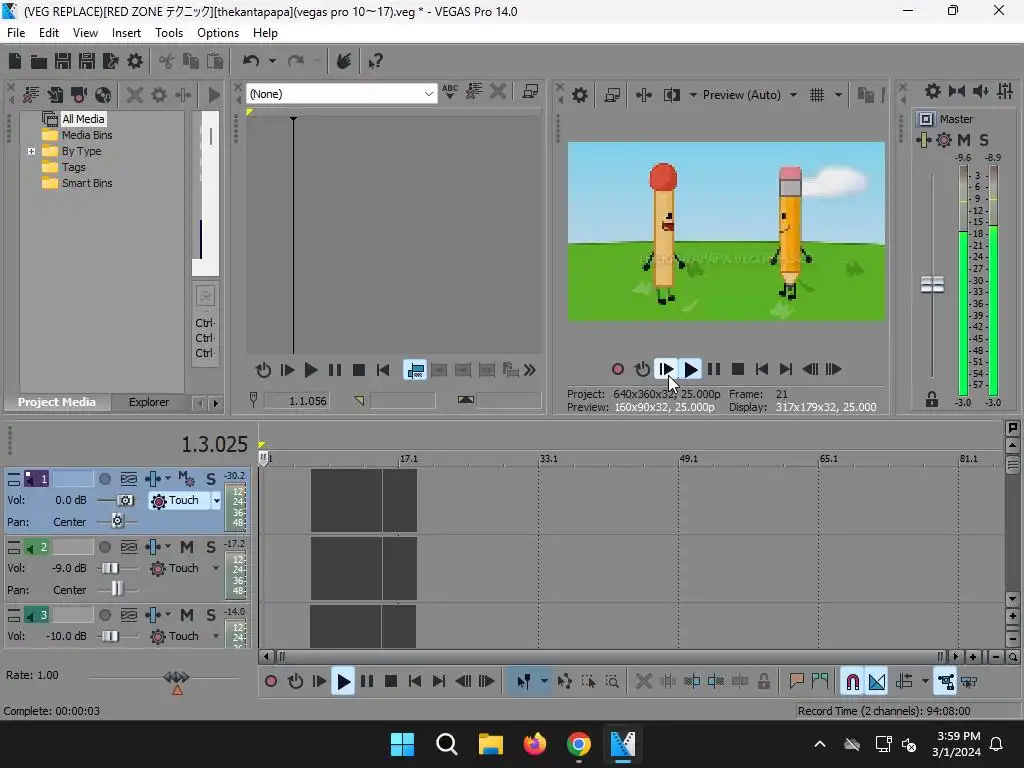Open overlays grid dropdown arrow
Viewport: 1024px width, 768px height.
pyautogui.click(x=838, y=95)
